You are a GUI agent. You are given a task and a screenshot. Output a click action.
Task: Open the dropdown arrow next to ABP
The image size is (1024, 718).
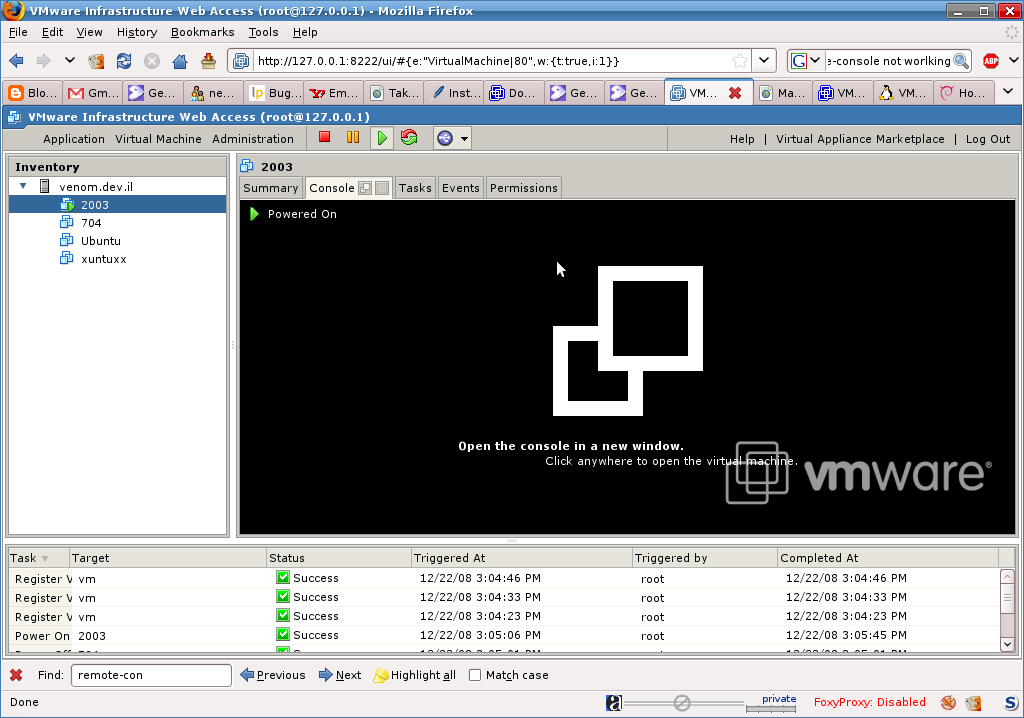point(1014,60)
